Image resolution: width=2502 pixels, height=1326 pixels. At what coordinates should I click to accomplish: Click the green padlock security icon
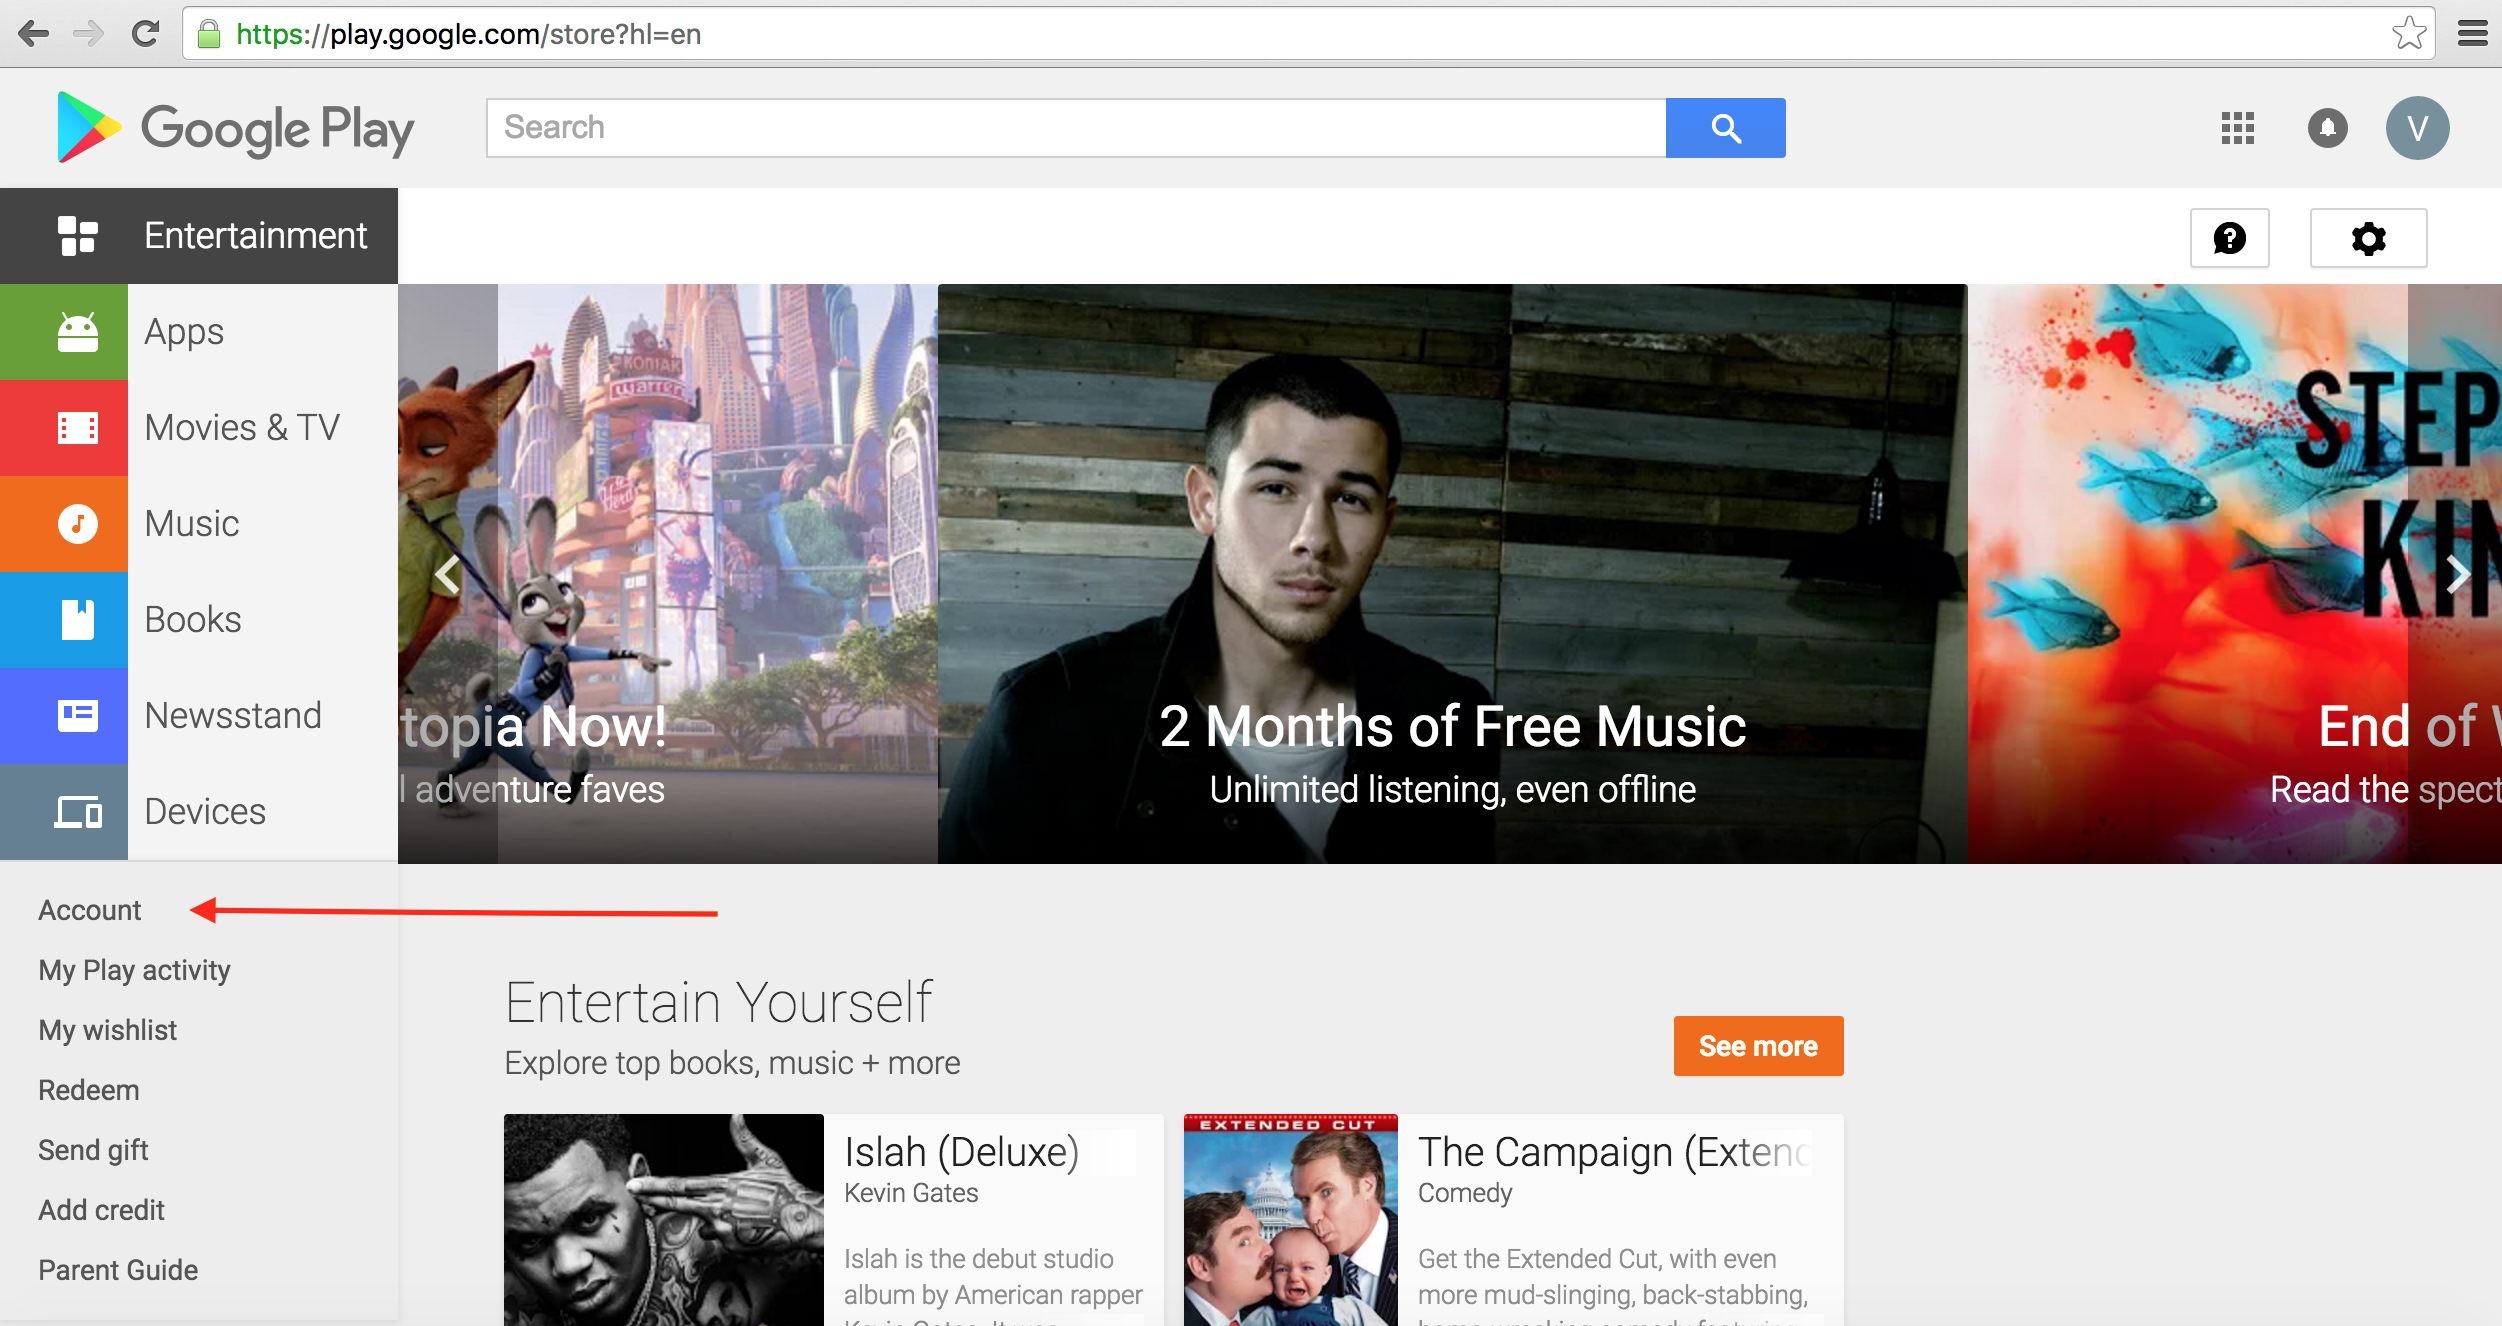[x=209, y=35]
